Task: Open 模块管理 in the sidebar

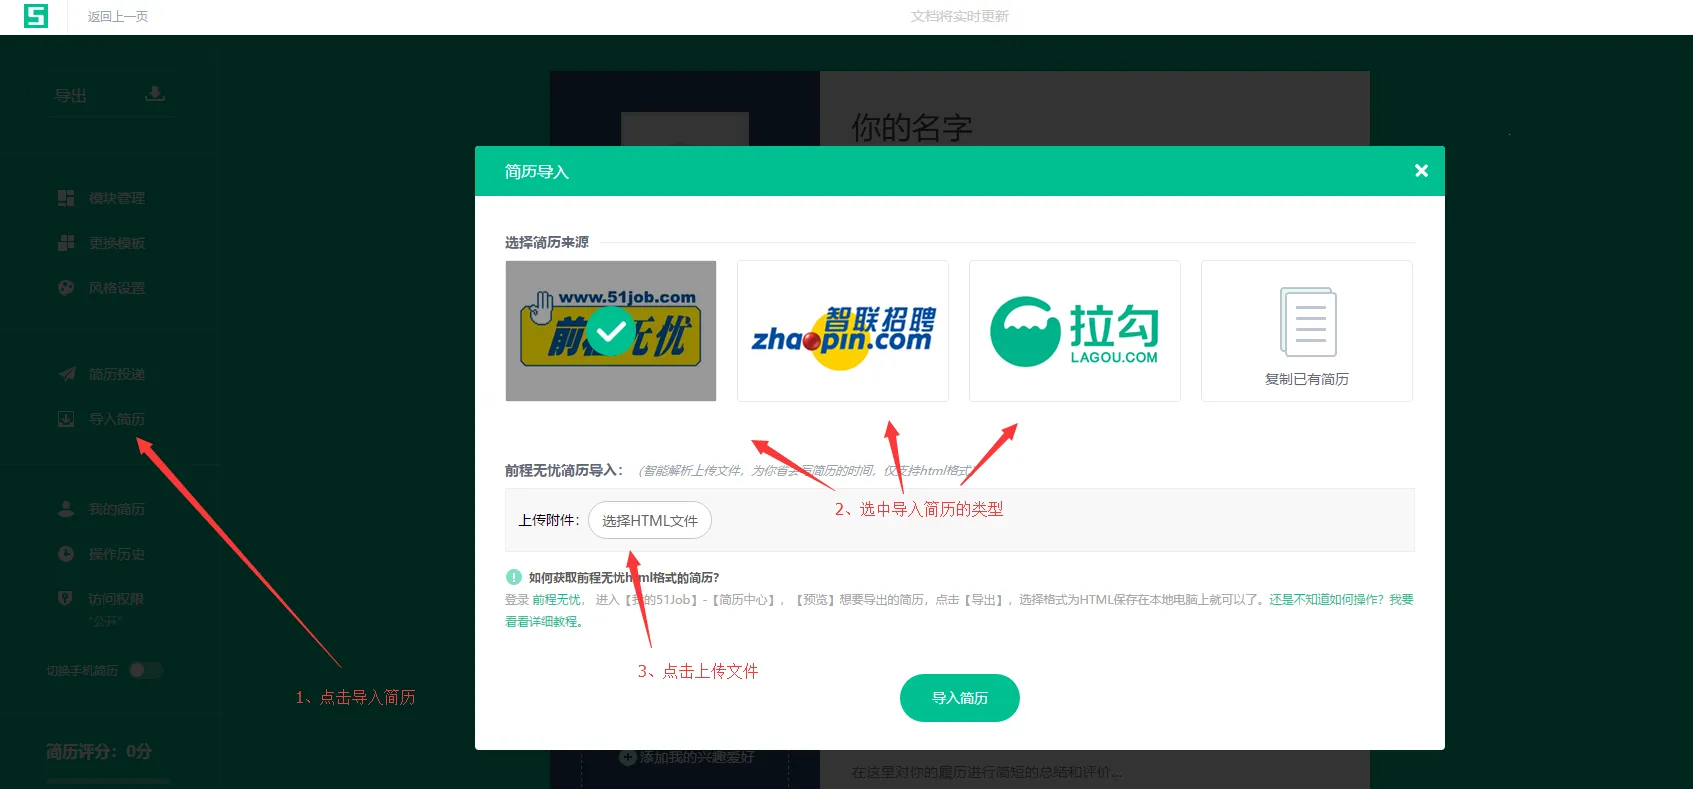Action: 117,198
